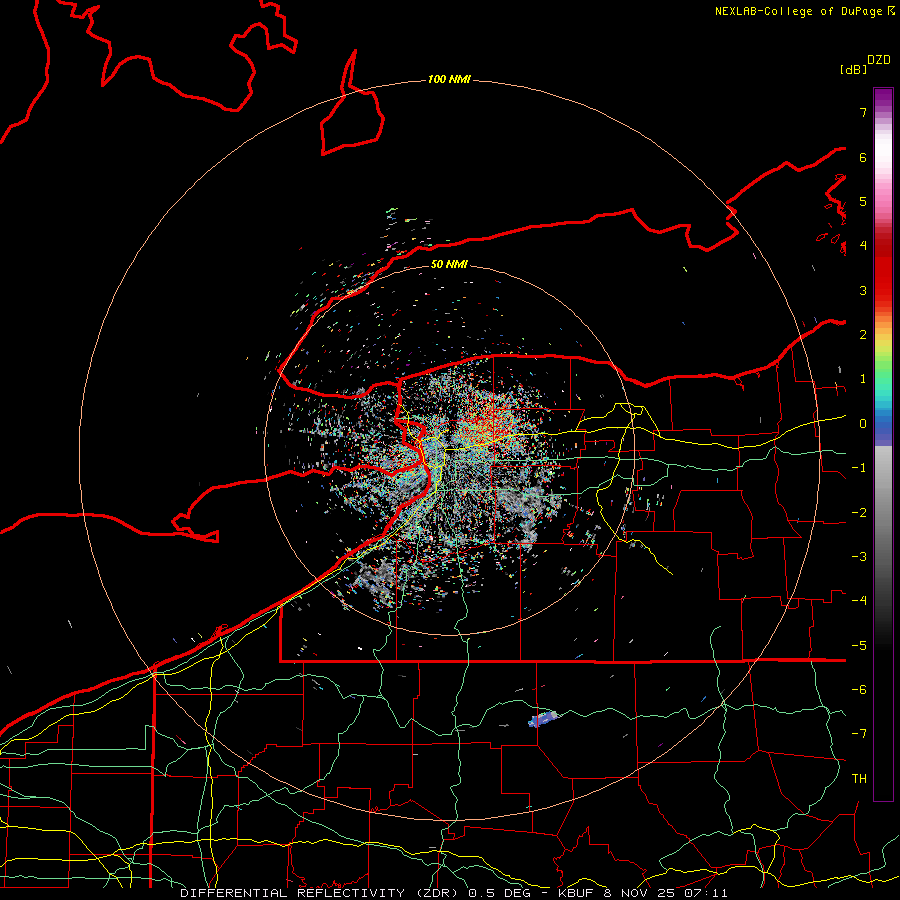
Task: Click the 3 dB tick label
Action: [x=863, y=290]
